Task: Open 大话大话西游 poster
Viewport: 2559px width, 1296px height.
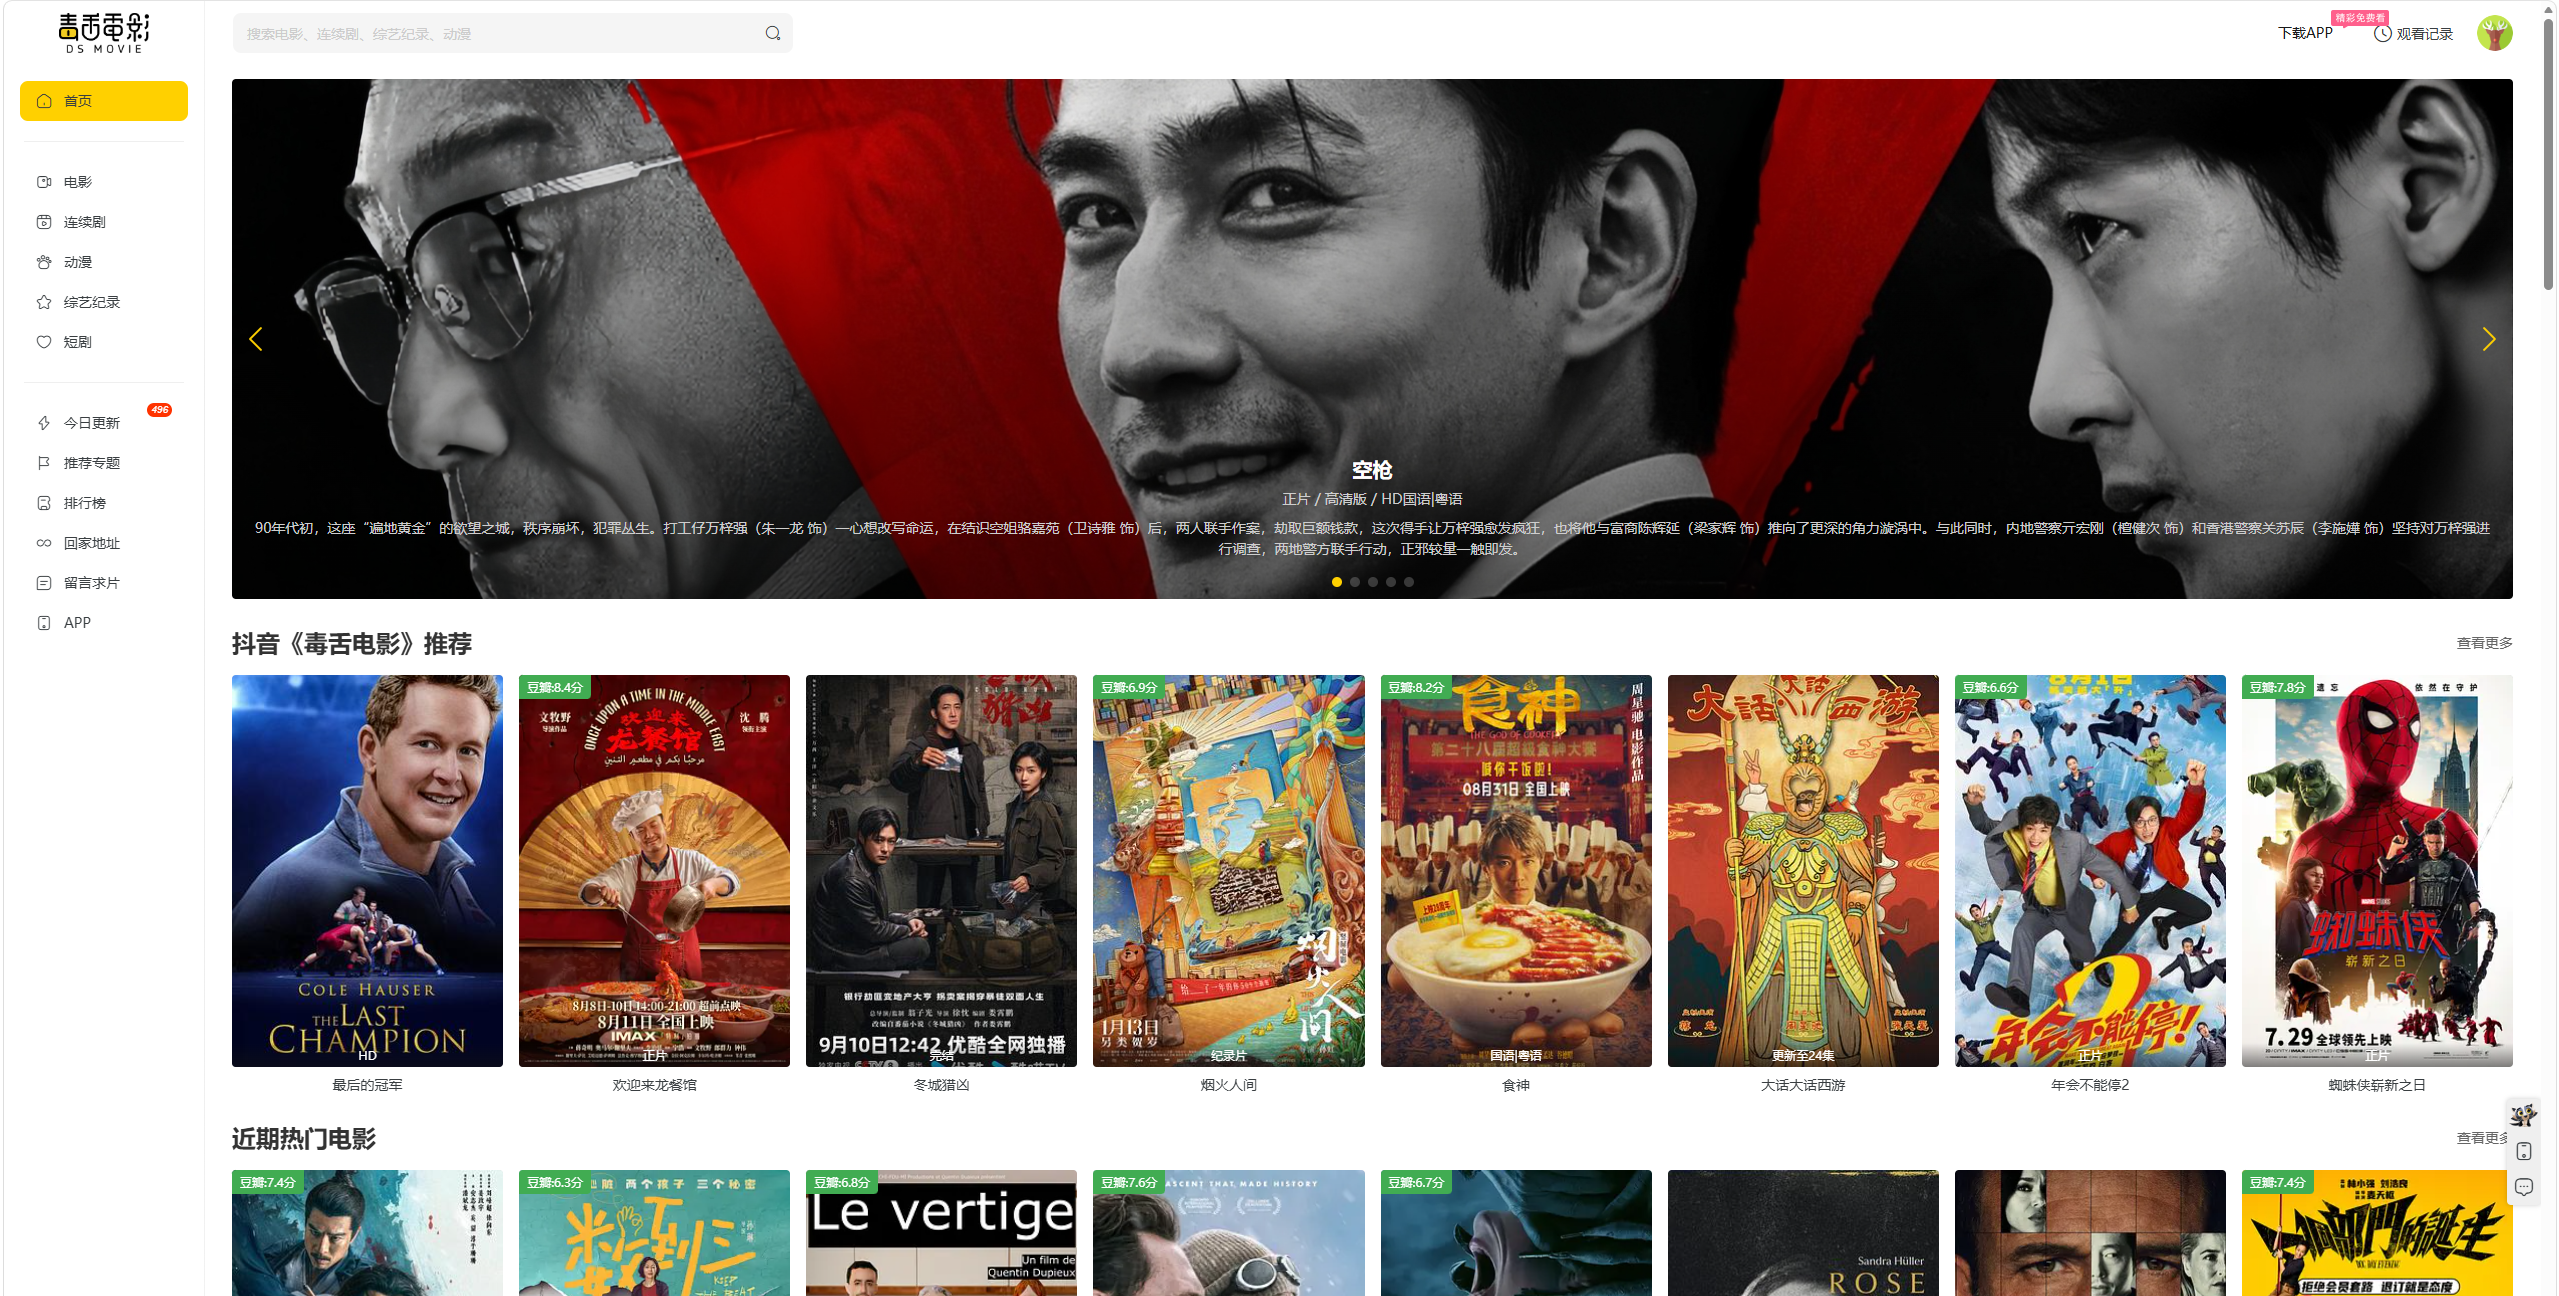Action: point(1803,871)
